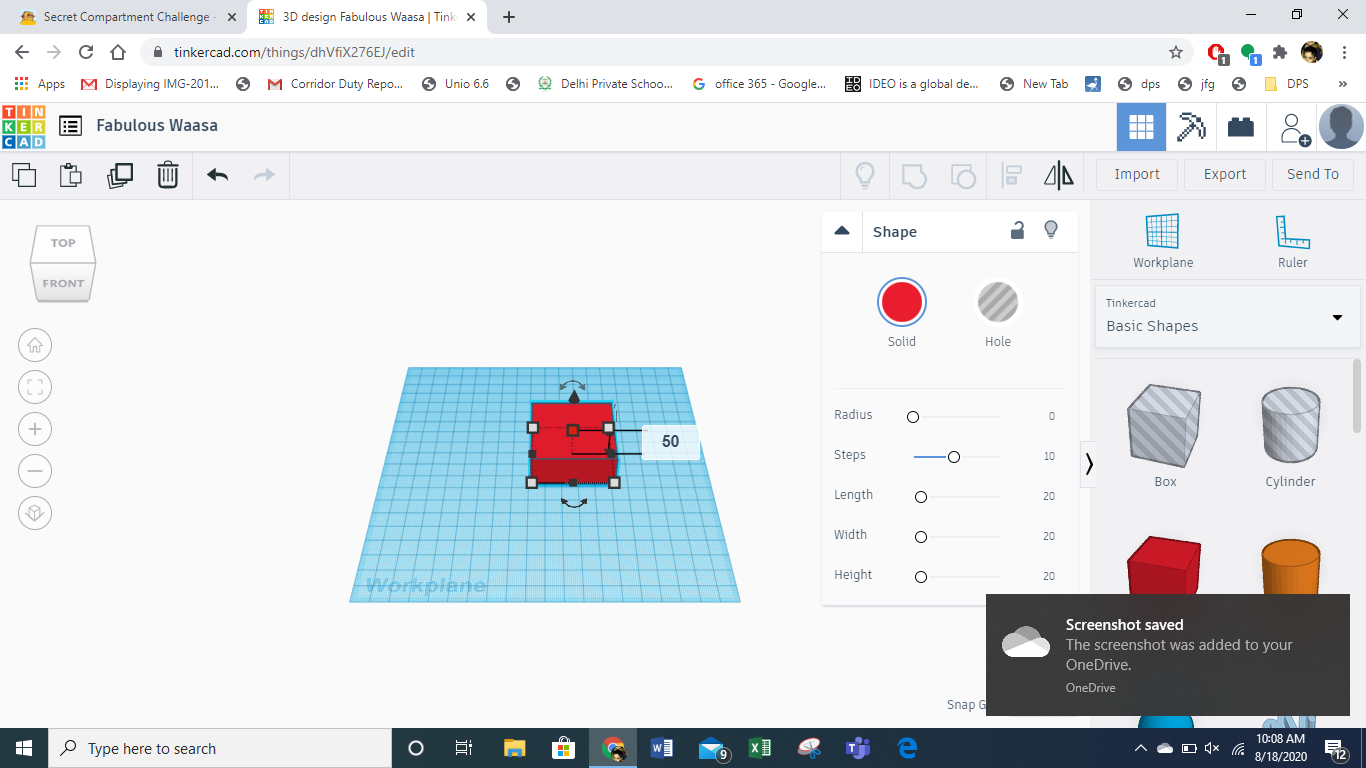Toggle the shape lock icon

[x=1017, y=231]
